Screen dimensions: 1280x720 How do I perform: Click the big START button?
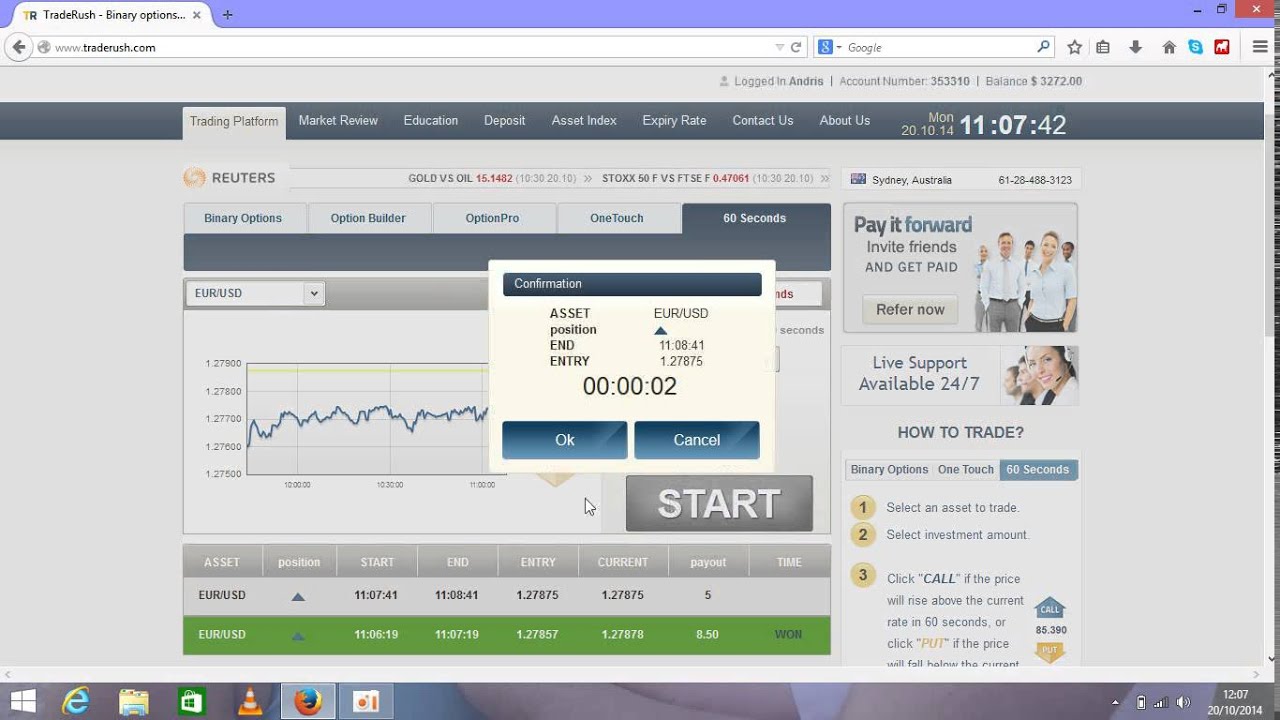(x=719, y=503)
